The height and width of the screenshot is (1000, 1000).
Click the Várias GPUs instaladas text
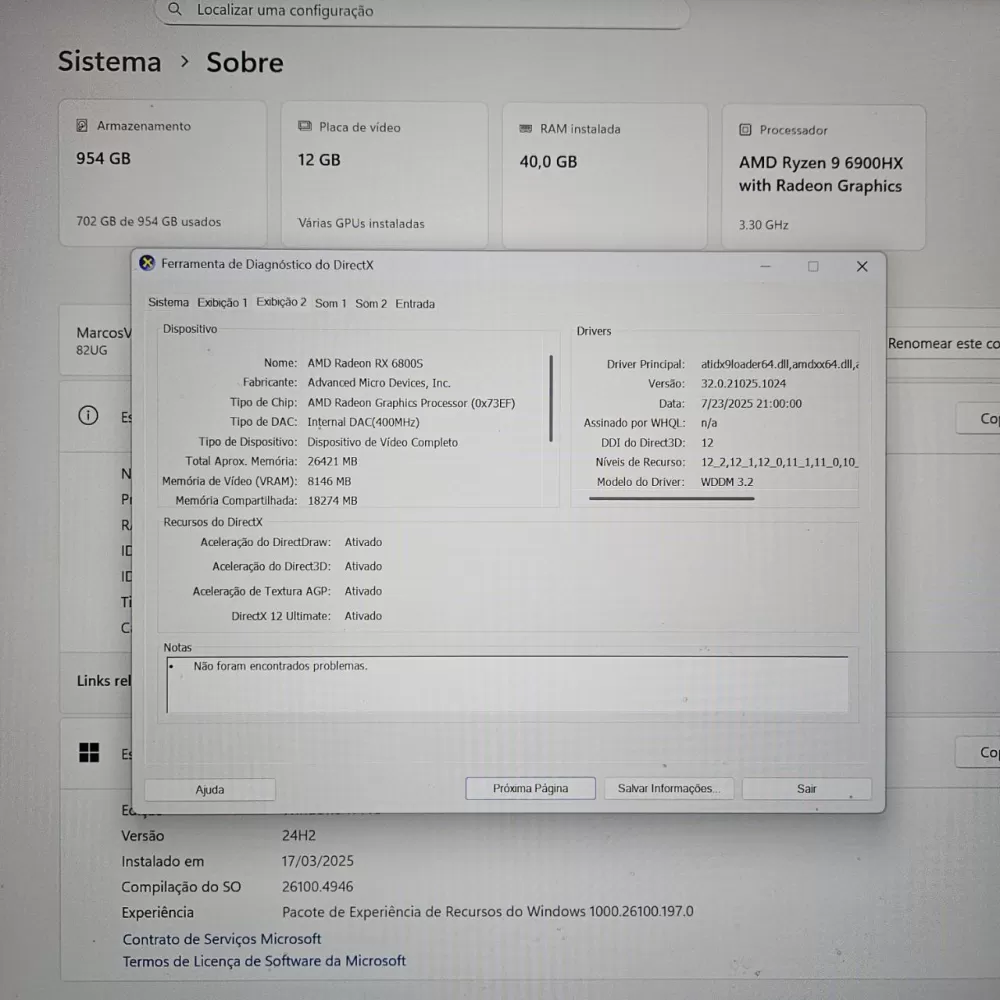(361, 223)
